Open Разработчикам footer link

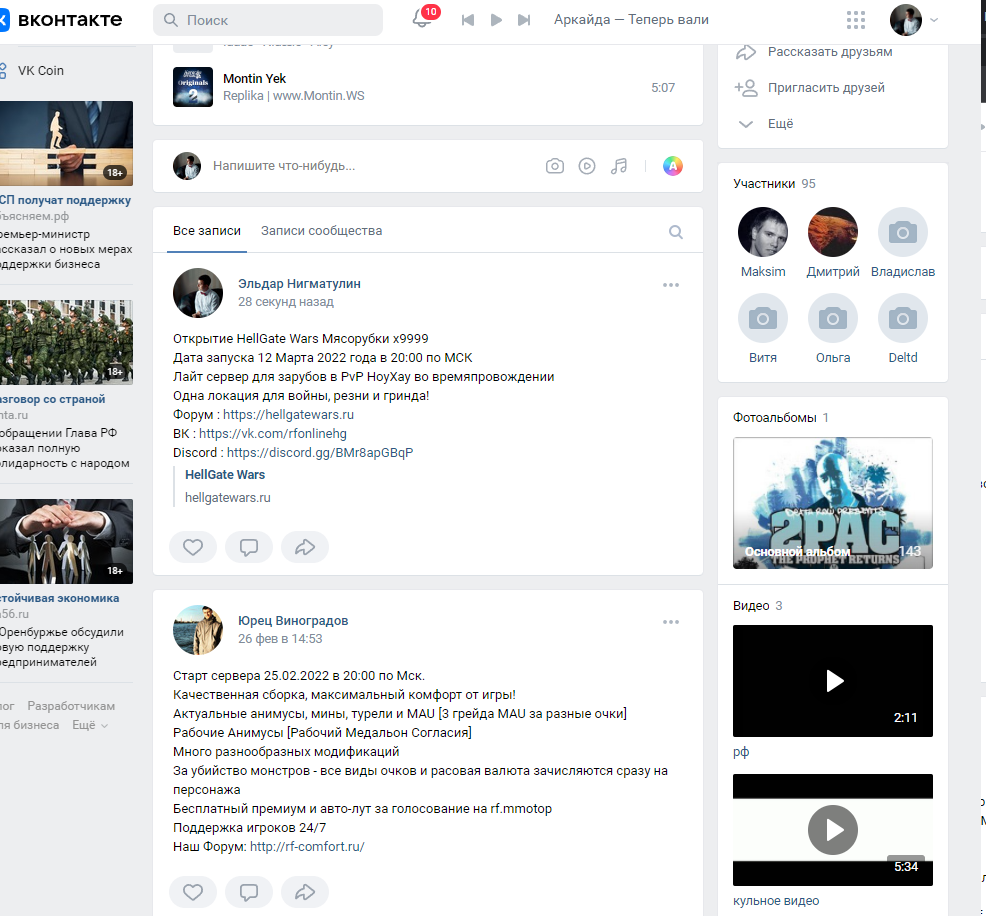click(x=71, y=706)
